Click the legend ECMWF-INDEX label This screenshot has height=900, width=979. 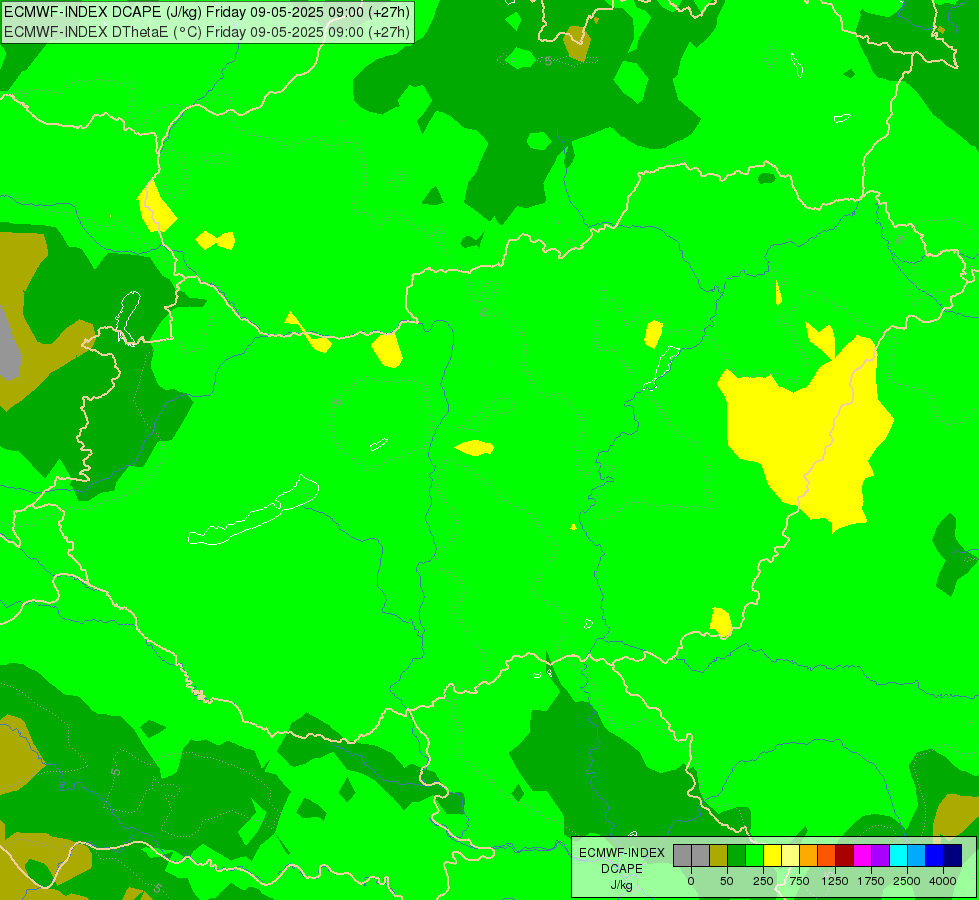coord(622,853)
